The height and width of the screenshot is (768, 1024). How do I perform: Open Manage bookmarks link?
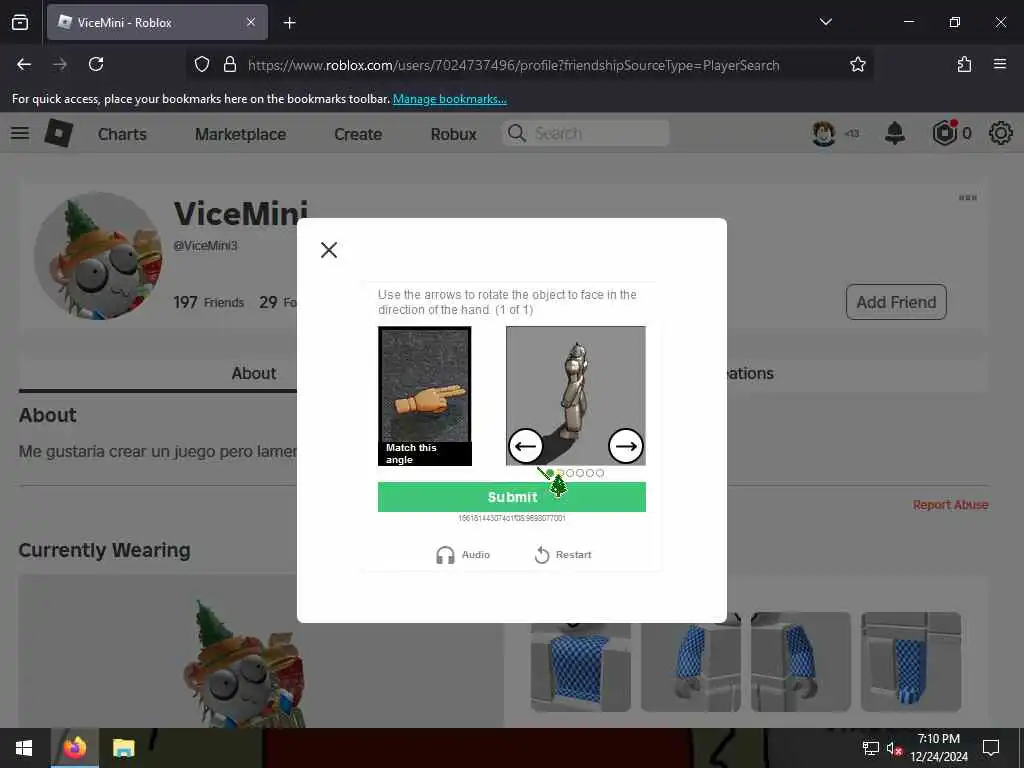click(449, 99)
